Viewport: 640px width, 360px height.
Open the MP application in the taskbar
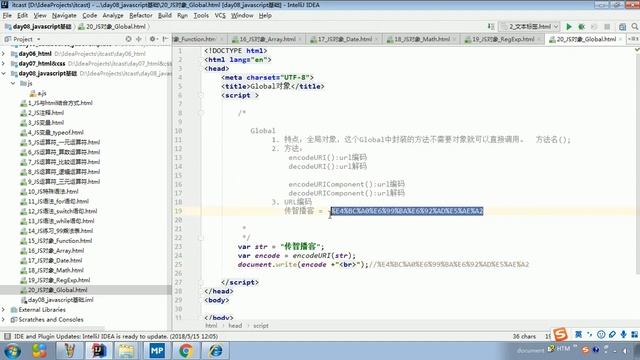click(x=157, y=351)
